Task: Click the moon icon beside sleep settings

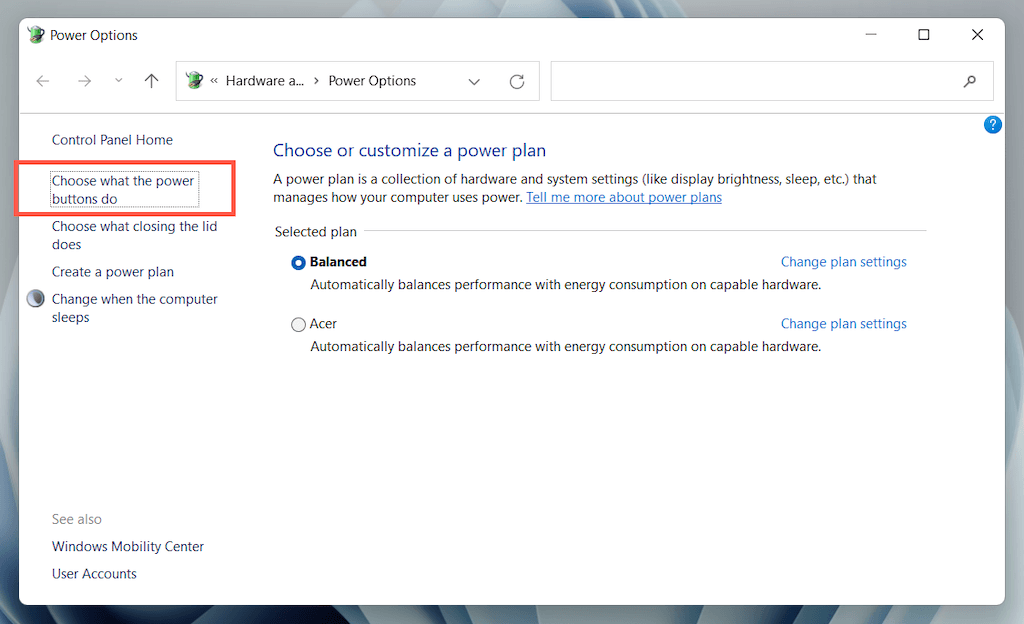Action: (x=35, y=299)
